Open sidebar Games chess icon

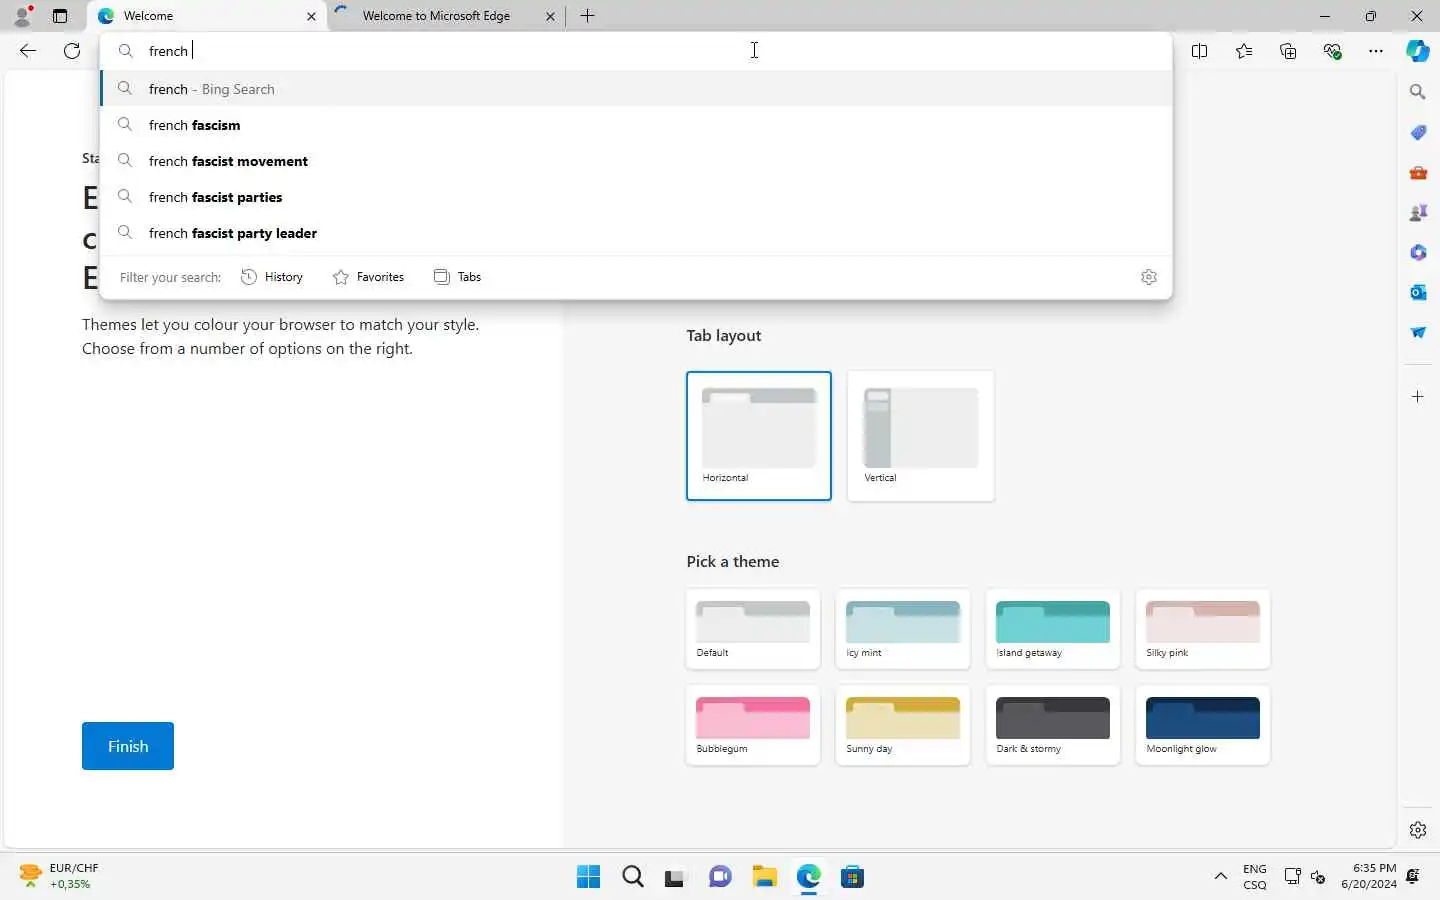pyautogui.click(x=1417, y=212)
